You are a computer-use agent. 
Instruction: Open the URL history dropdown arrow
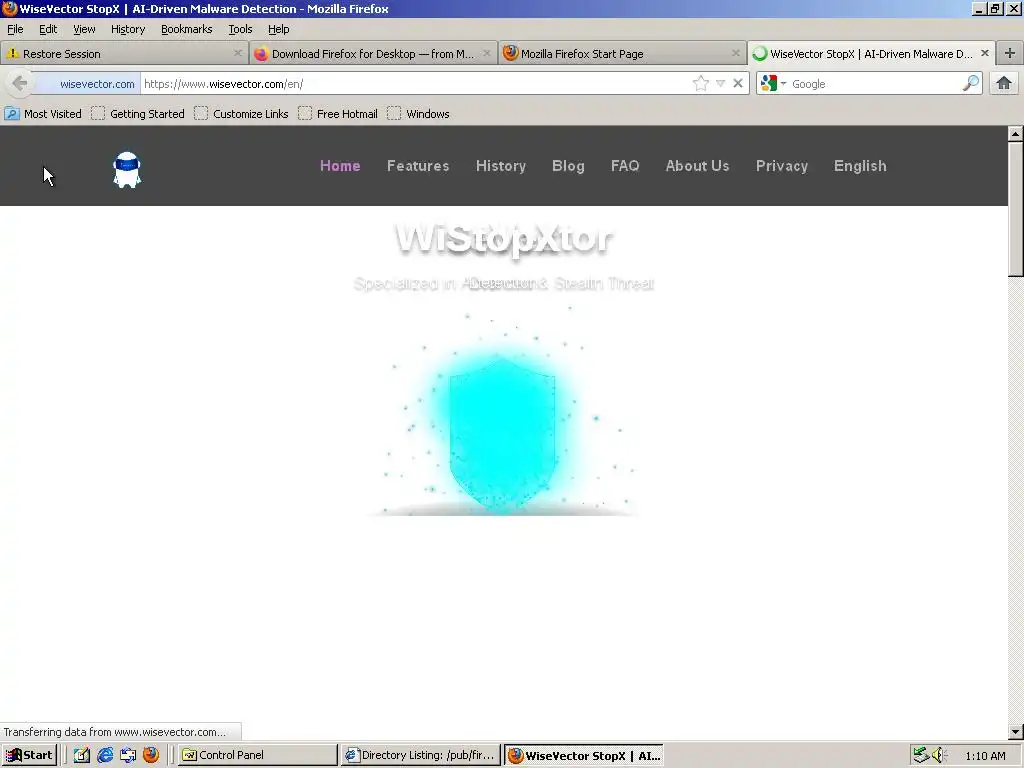coord(720,84)
